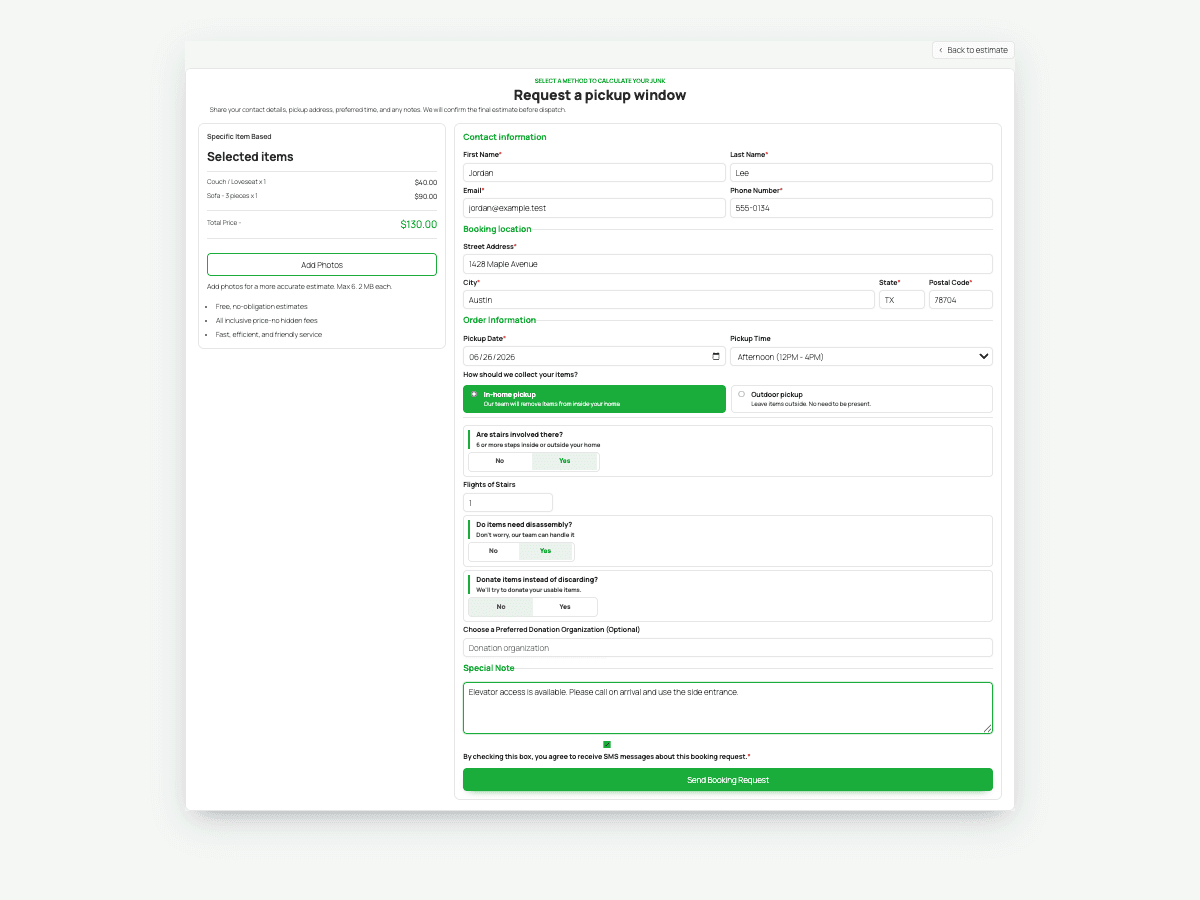Edit the Street Address field

point(728,264)
